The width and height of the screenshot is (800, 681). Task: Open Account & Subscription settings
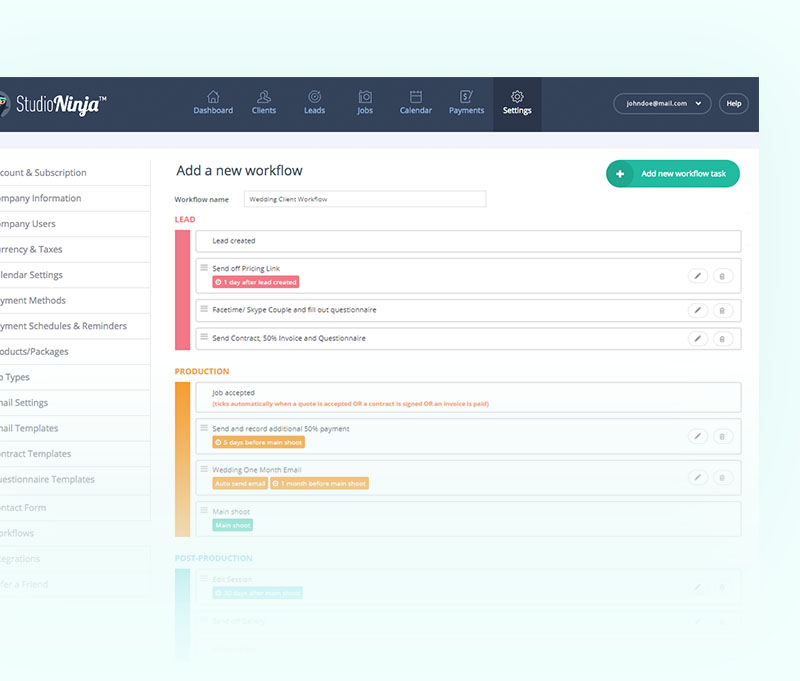(x=75, y=173)
